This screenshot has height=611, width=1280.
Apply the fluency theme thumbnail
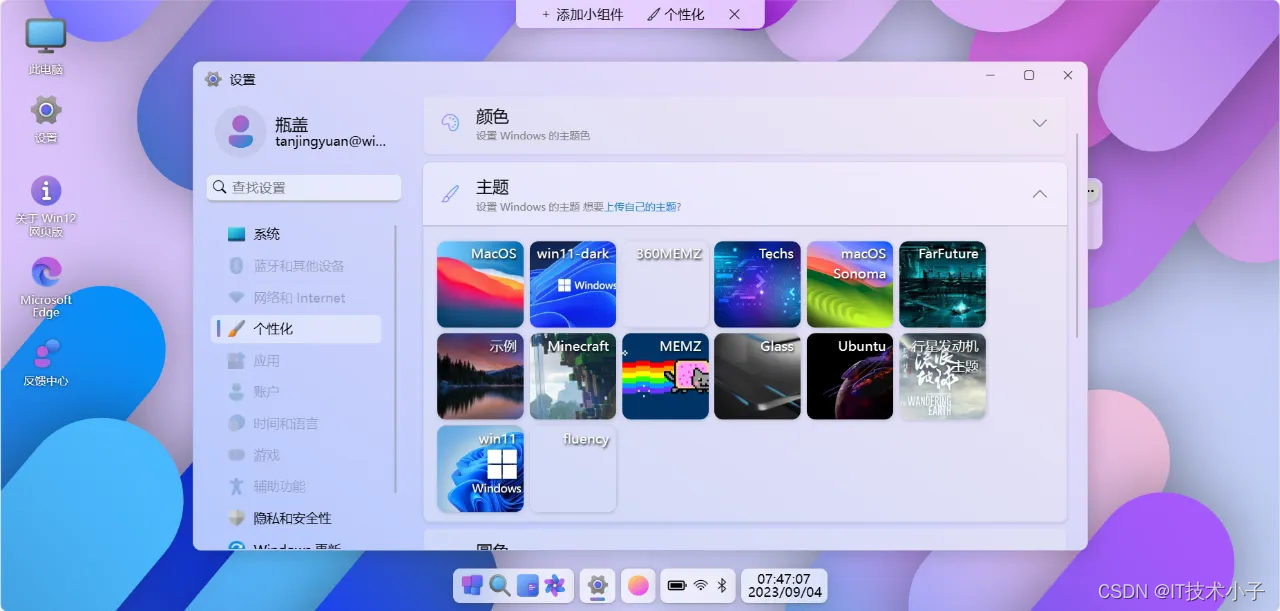[x=573, y=469]
